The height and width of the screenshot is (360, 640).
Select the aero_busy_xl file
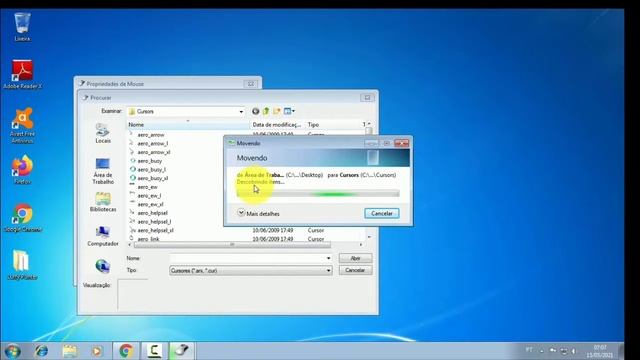[x=152, y=178]
